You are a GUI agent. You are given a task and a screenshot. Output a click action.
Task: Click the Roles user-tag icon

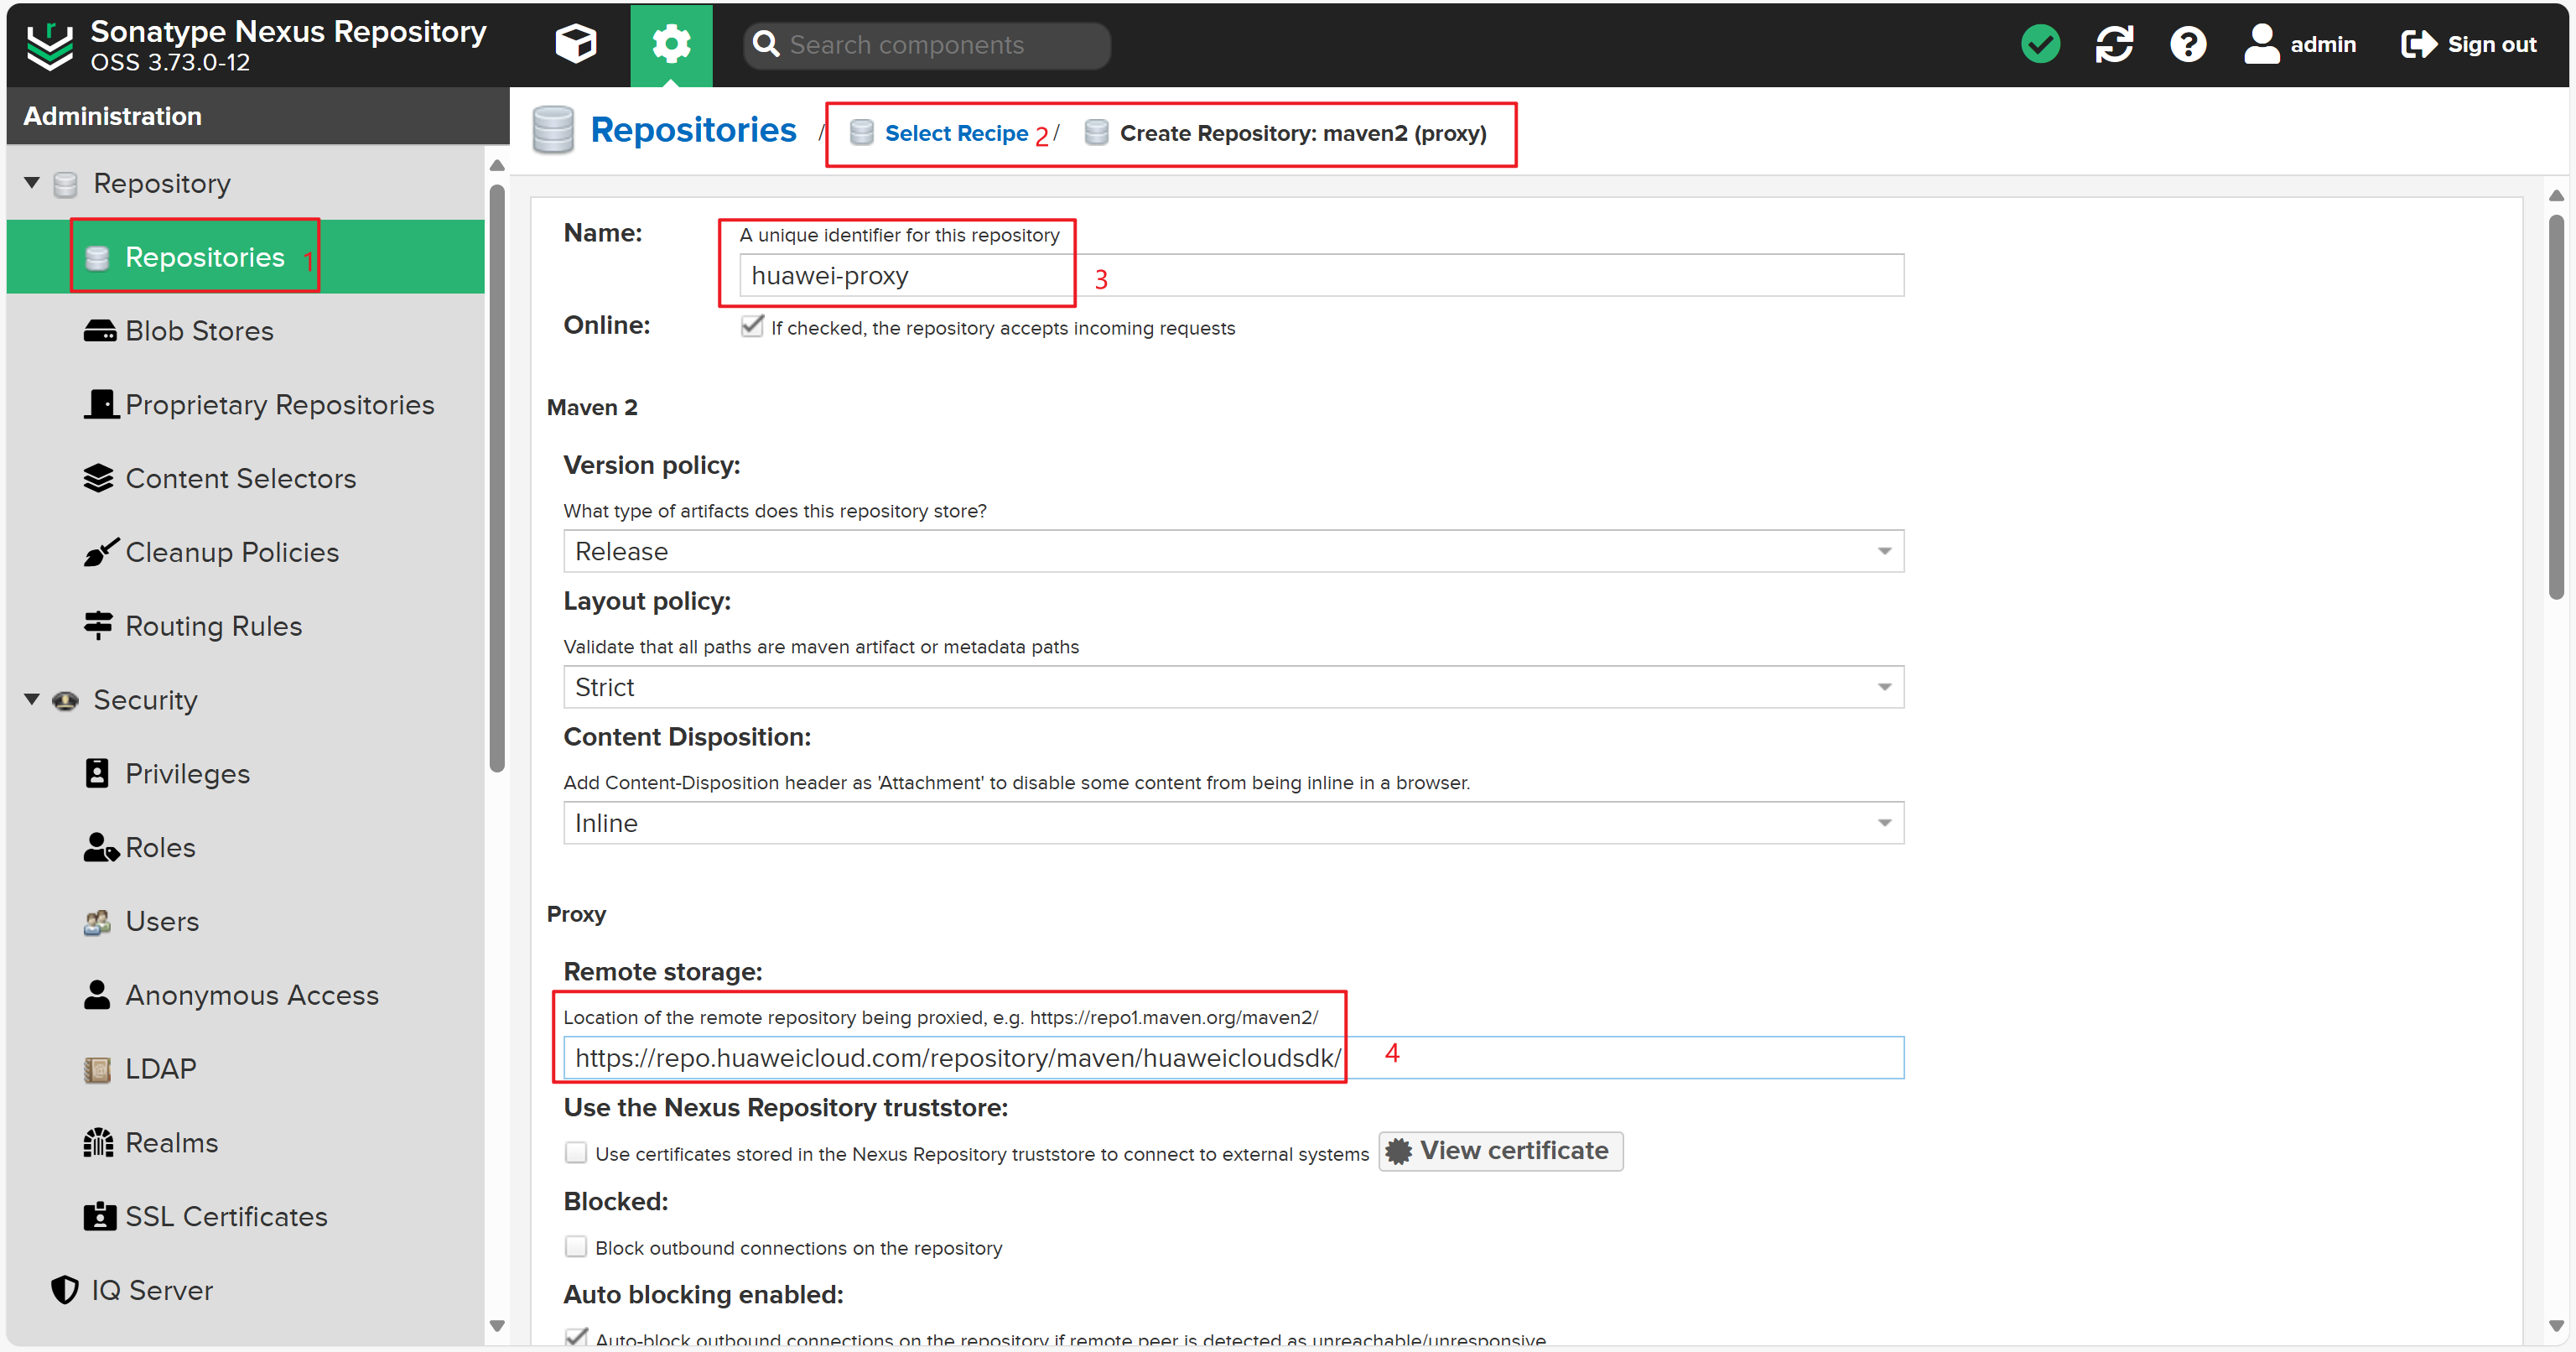101,847
